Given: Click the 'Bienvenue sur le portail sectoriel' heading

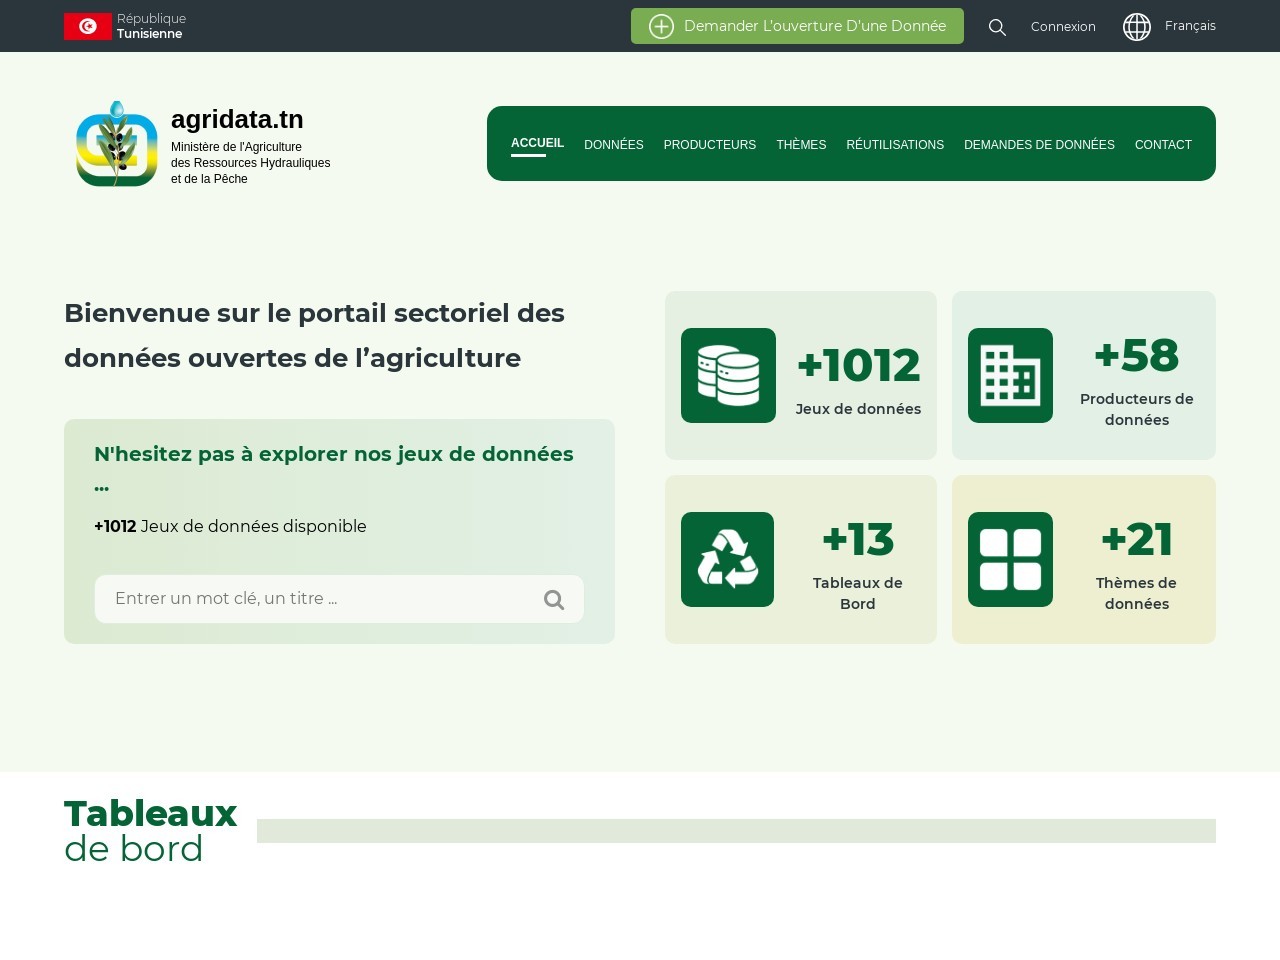Looking at the screenshot, I should 314,335.
